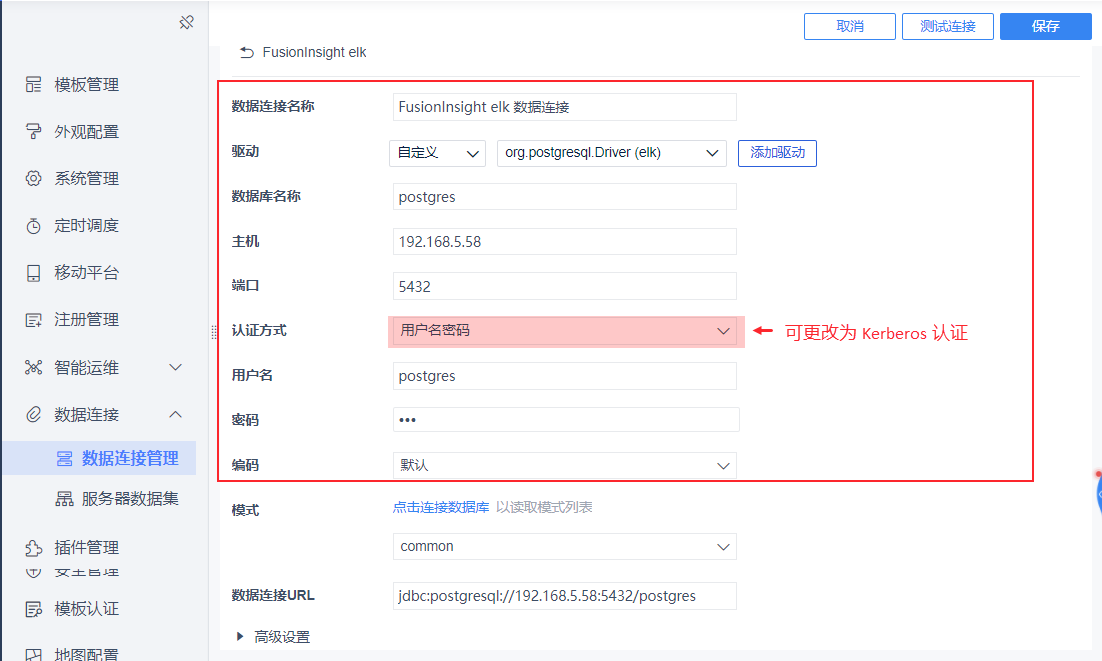
Task: Click the 智能运维 node icon
Action: pos(34,367)
